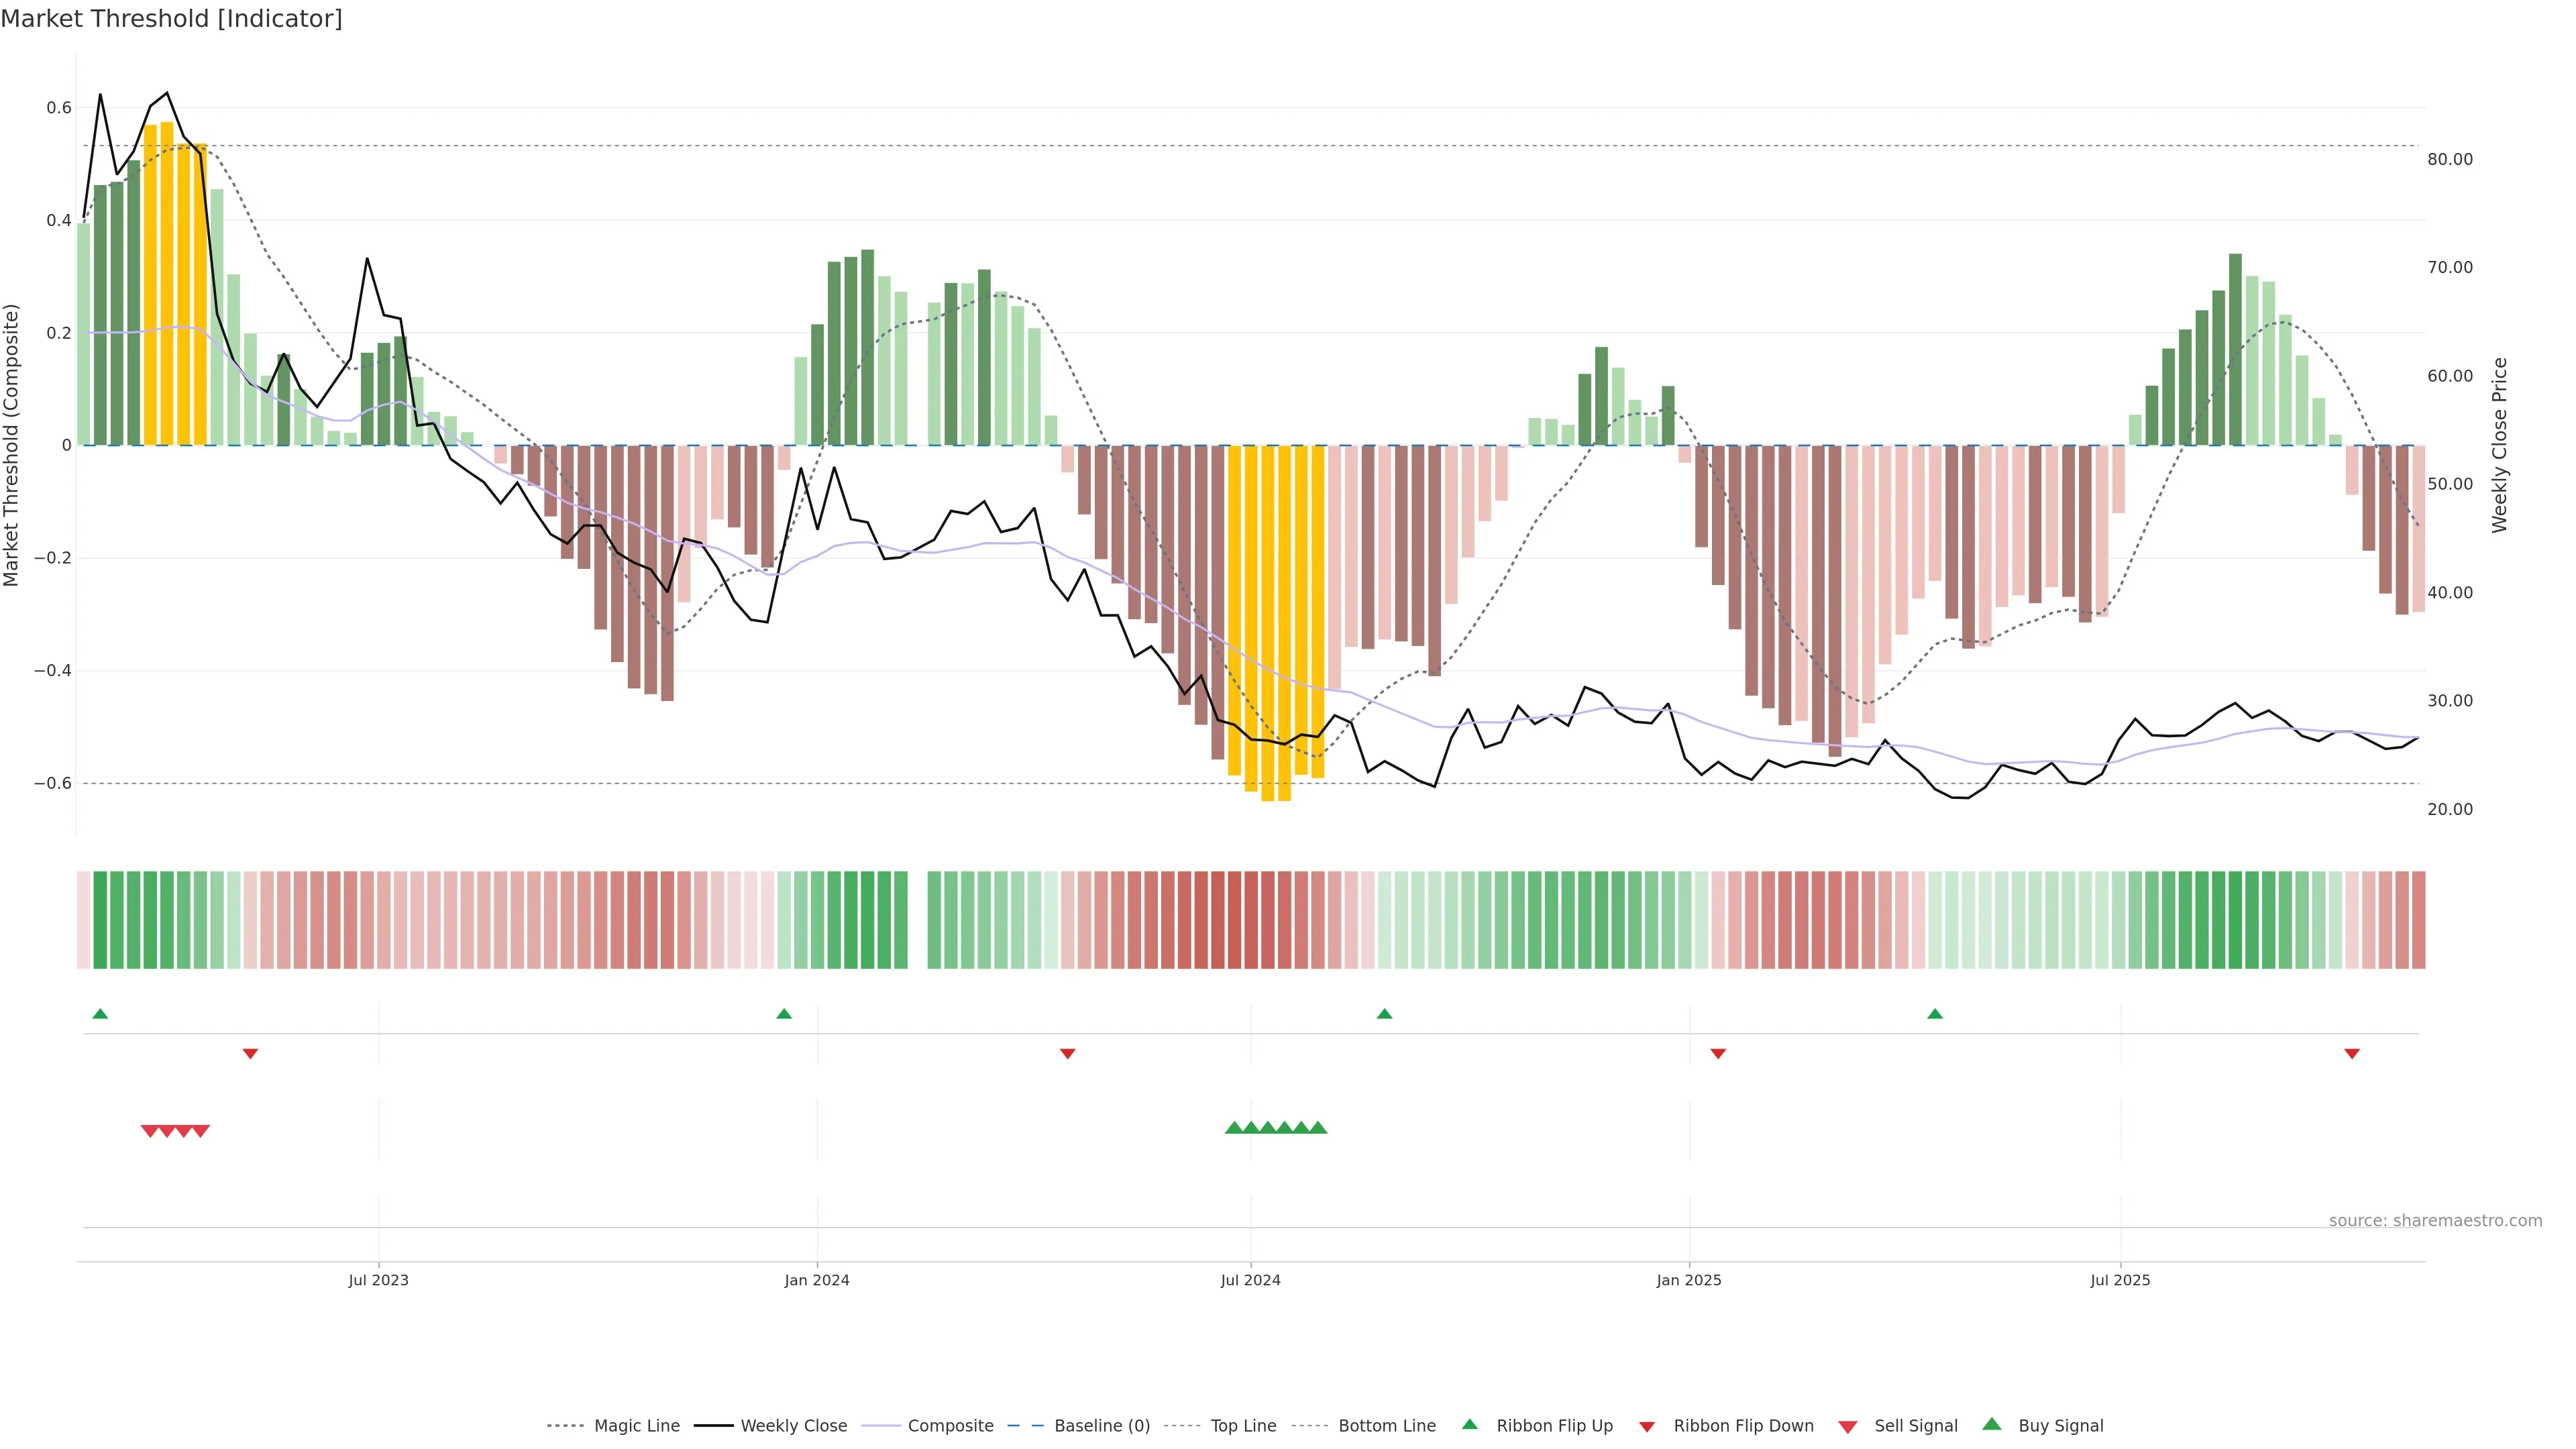Viewport: 2576px width, 1449px height.
Task: Click the Jul 2024 axis label
Action: (1250, 1280)
